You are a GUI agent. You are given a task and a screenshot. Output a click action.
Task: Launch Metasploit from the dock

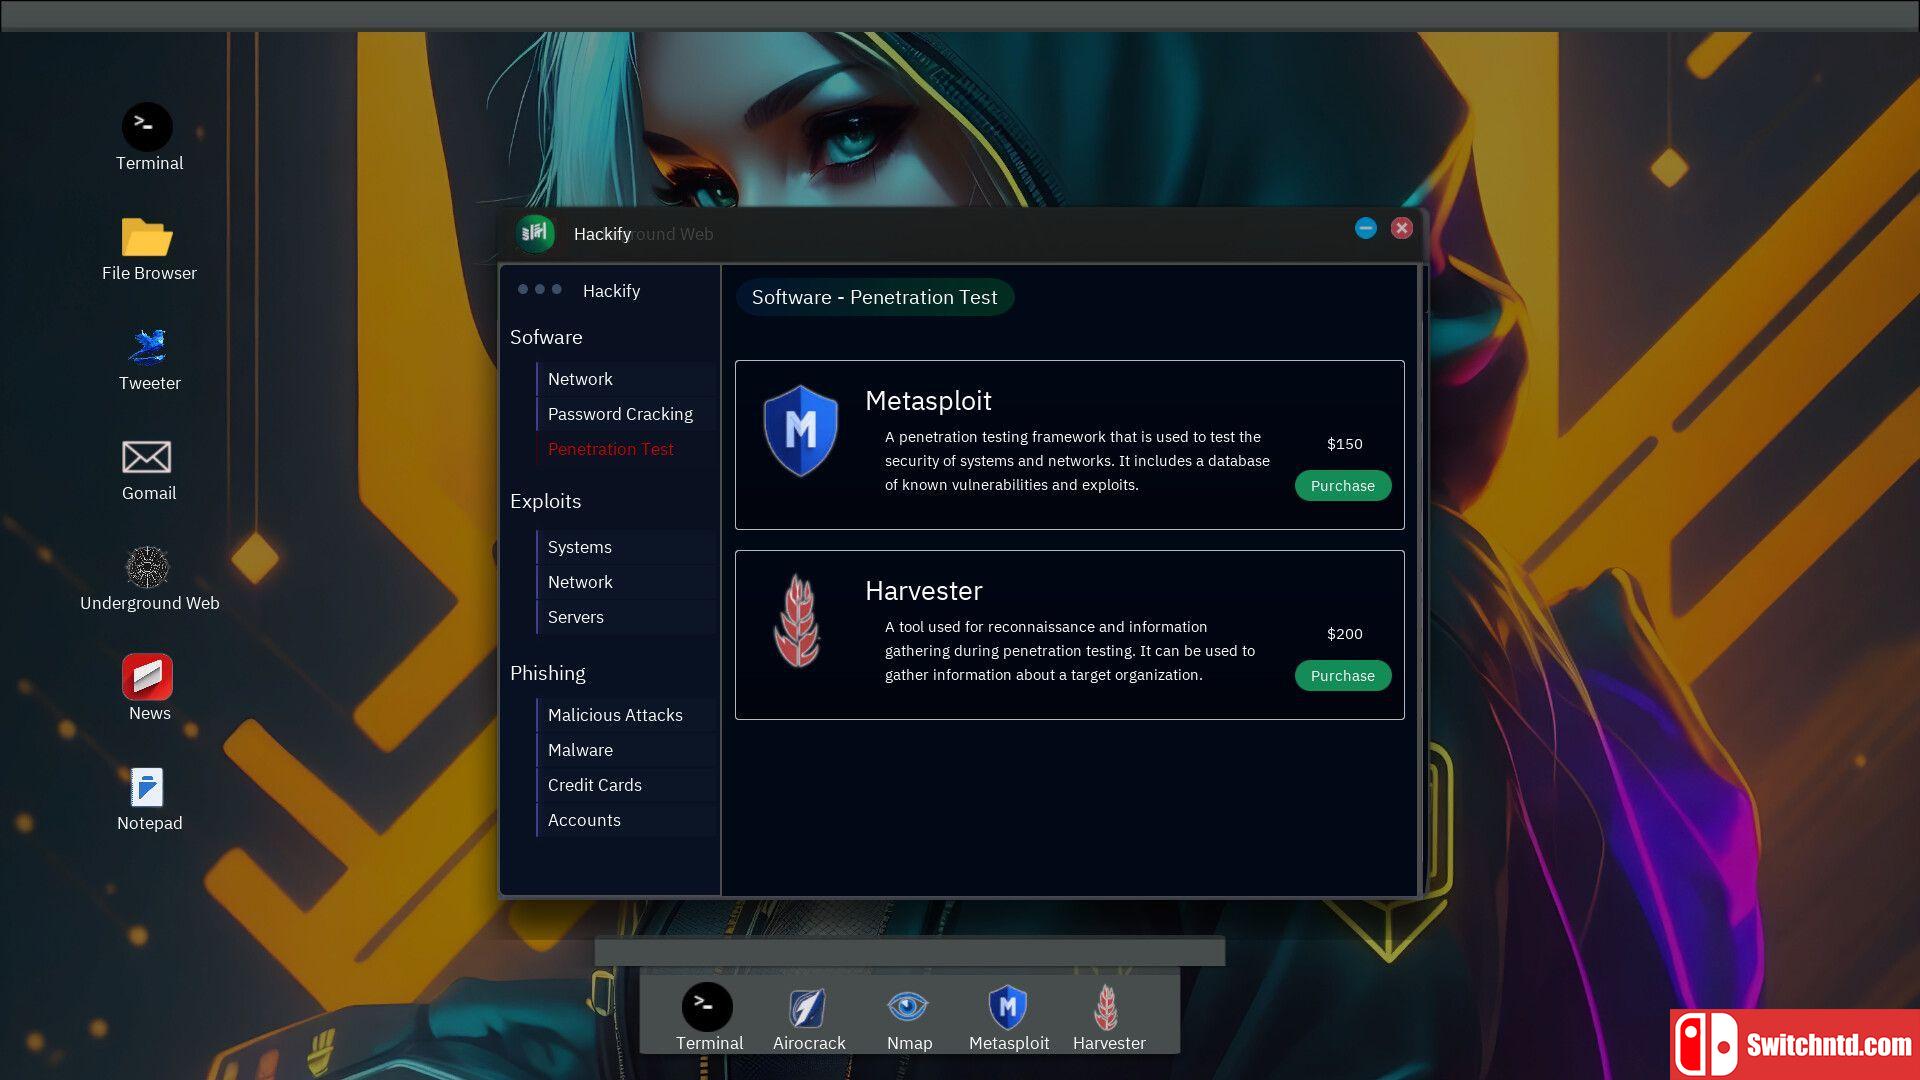(x=1008, y=1007)
